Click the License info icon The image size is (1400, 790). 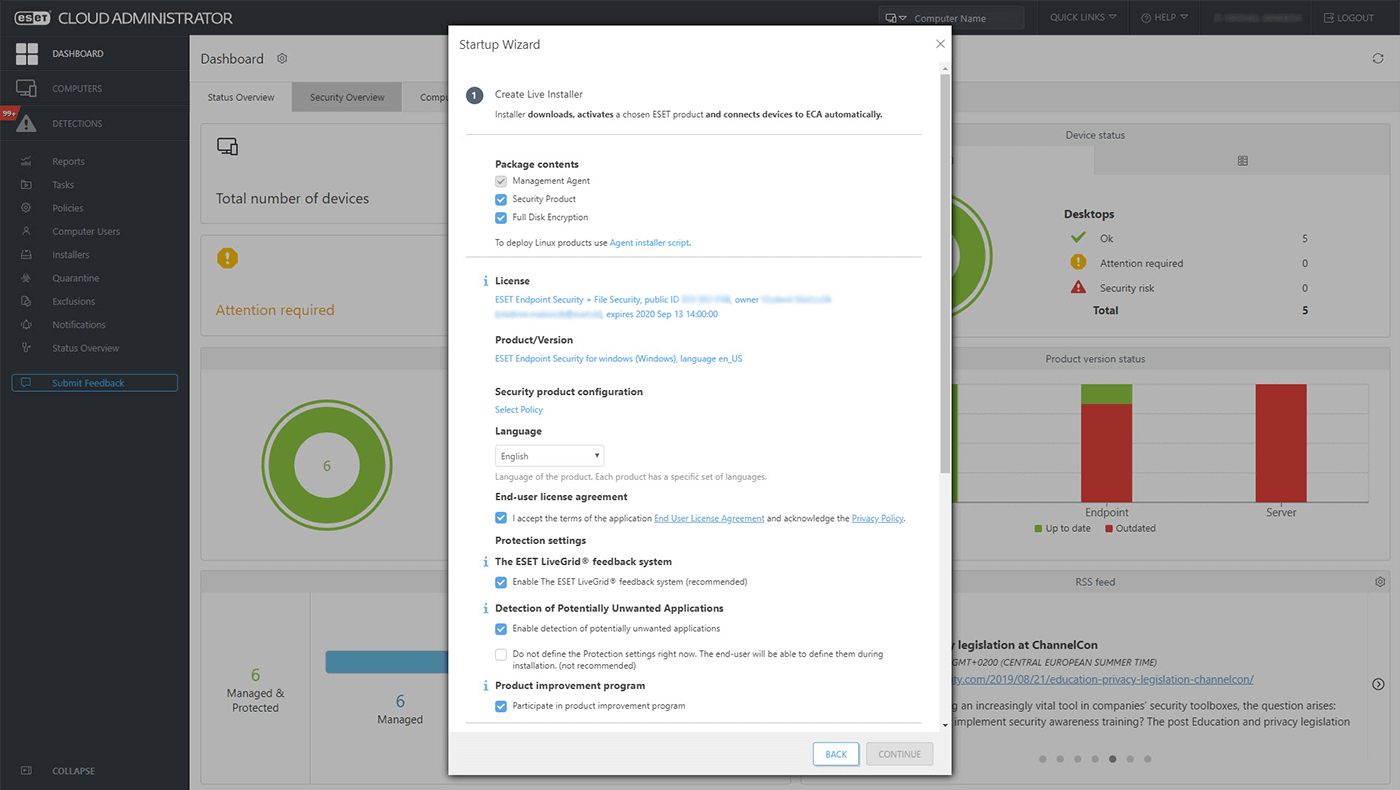(486, 282)
